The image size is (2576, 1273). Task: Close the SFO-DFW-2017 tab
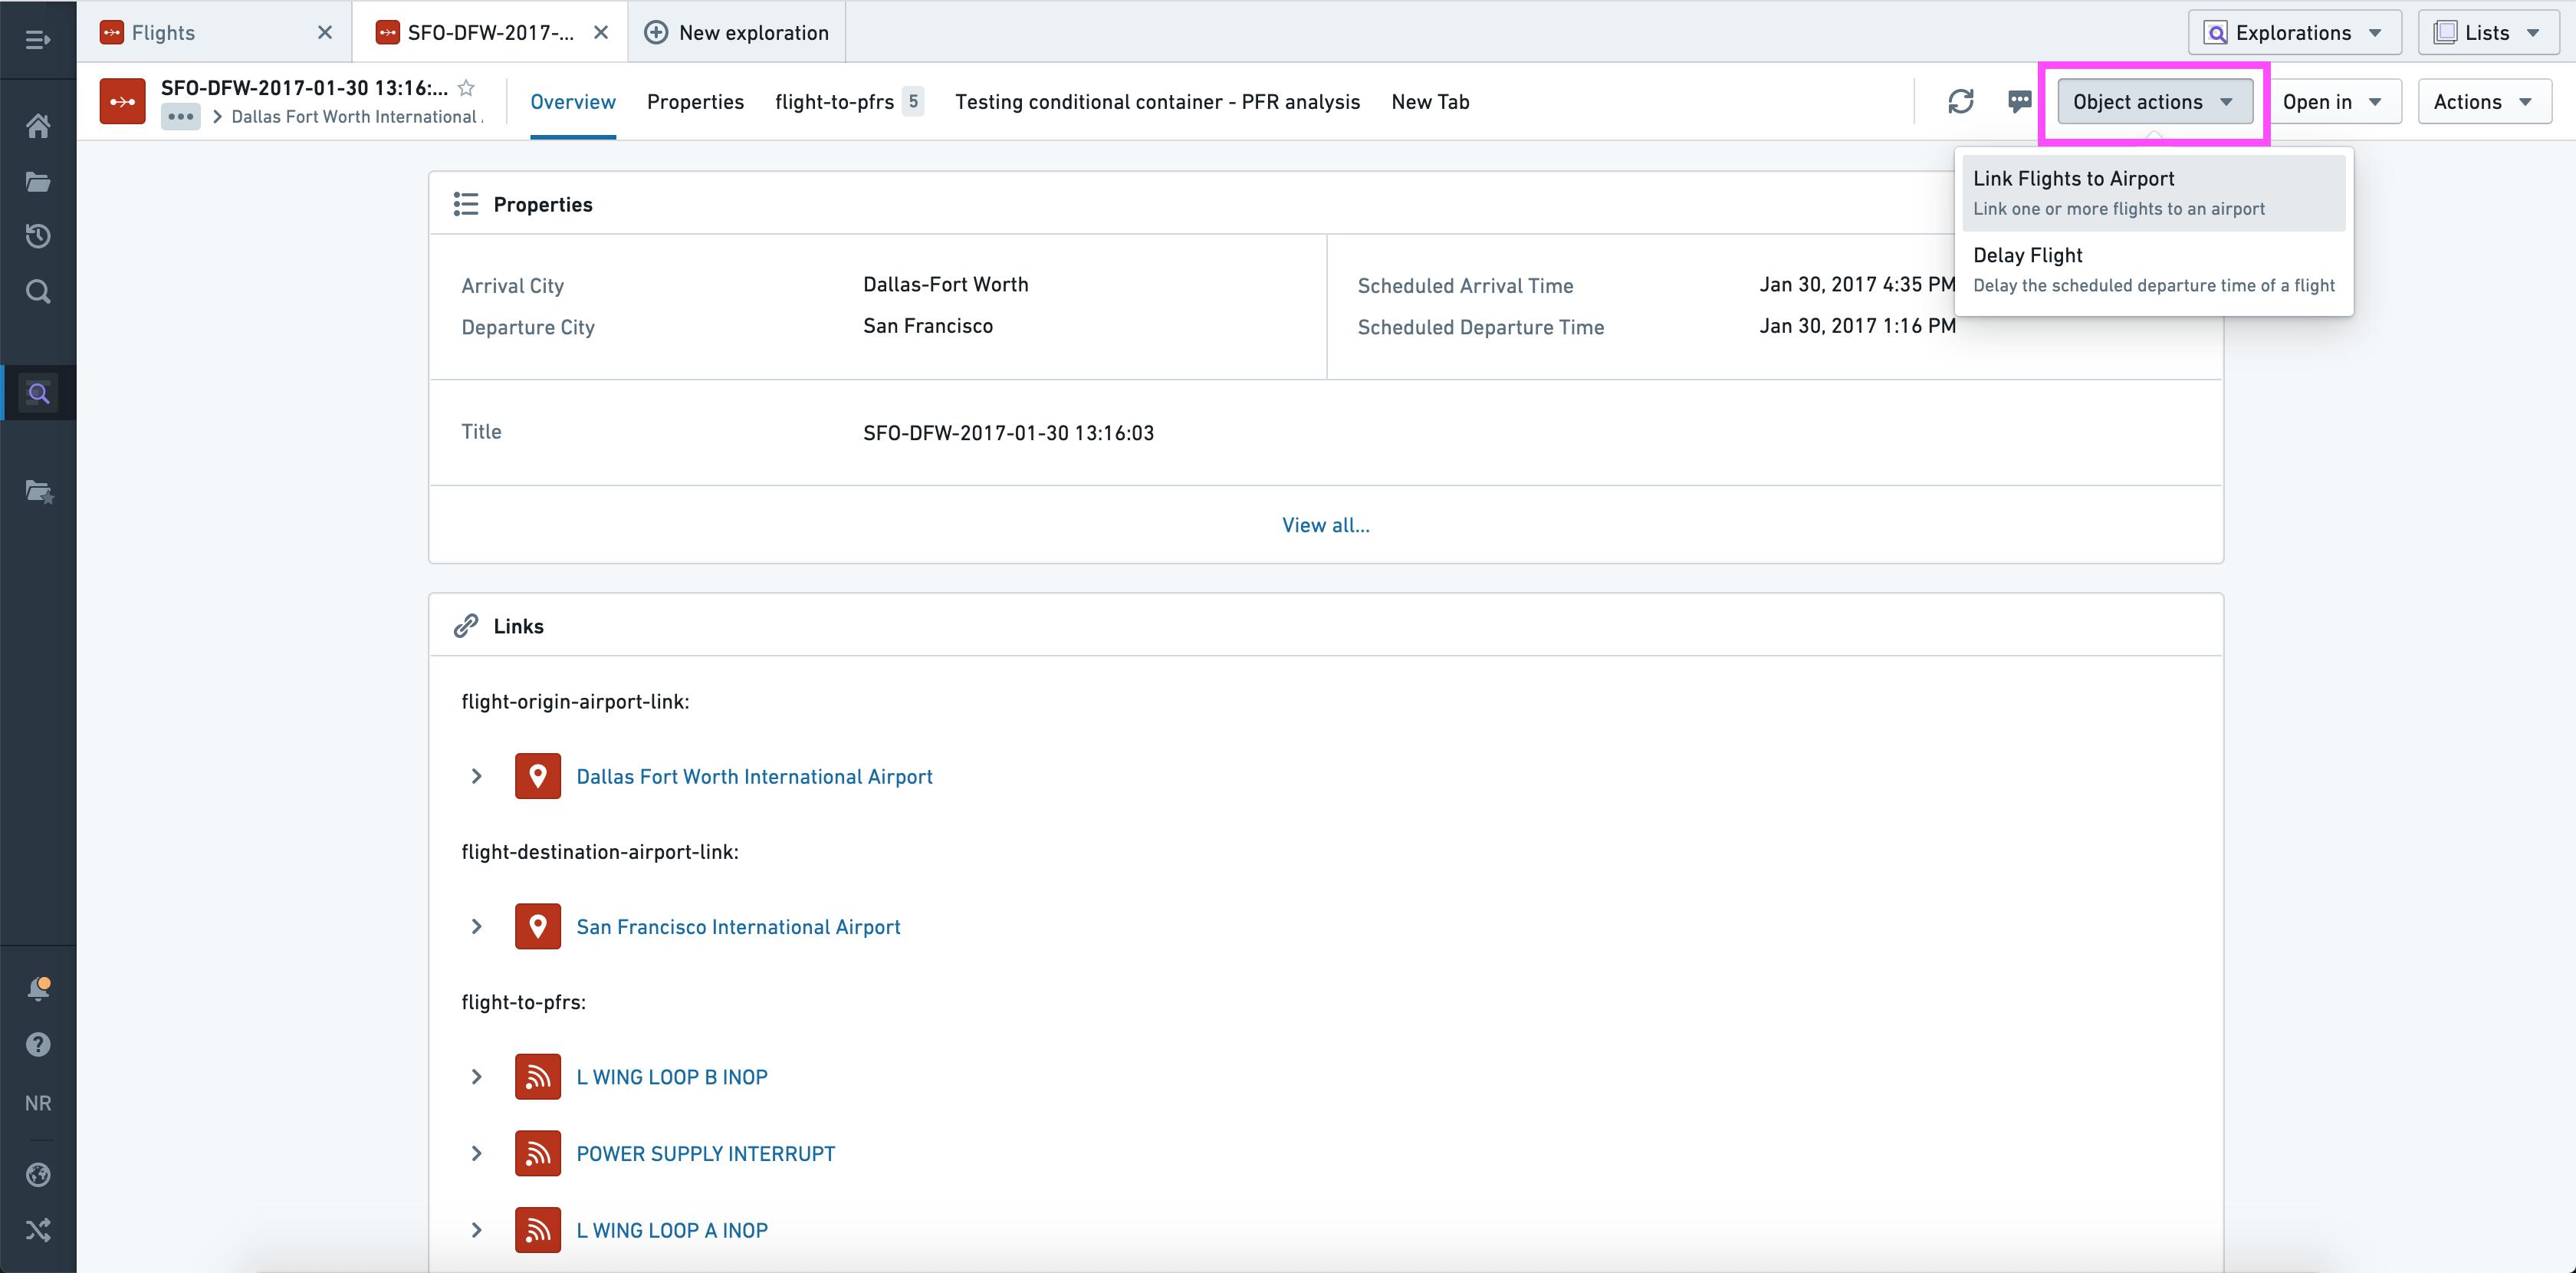click(601, 33)
